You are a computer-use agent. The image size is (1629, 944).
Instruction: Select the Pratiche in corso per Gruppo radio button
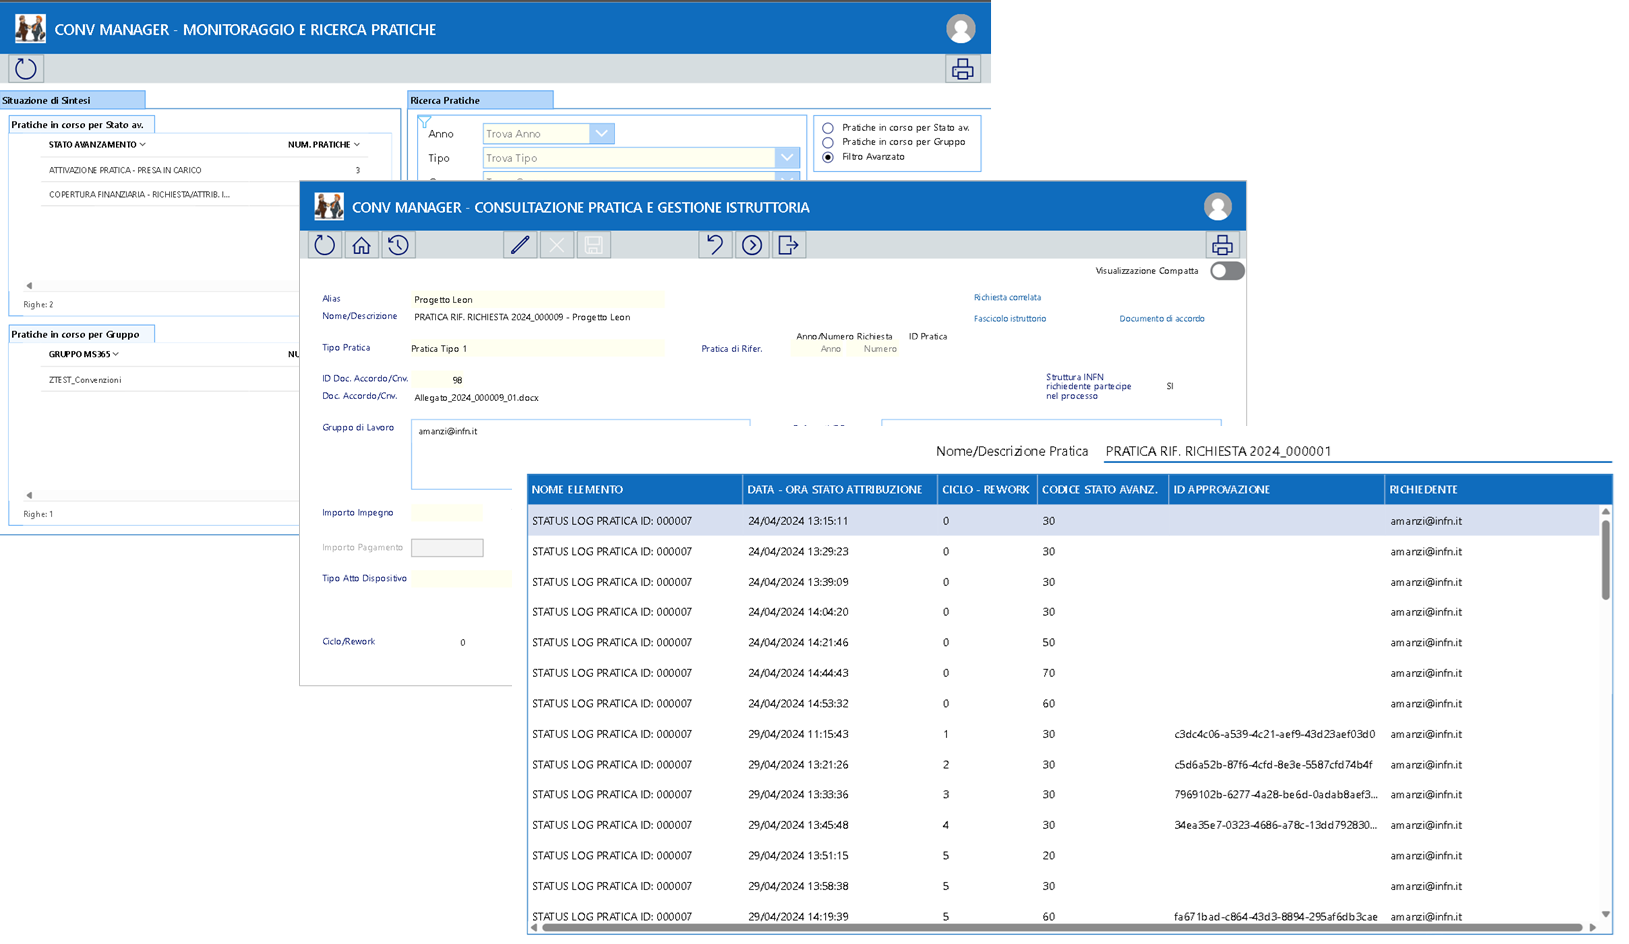point(828,142)
